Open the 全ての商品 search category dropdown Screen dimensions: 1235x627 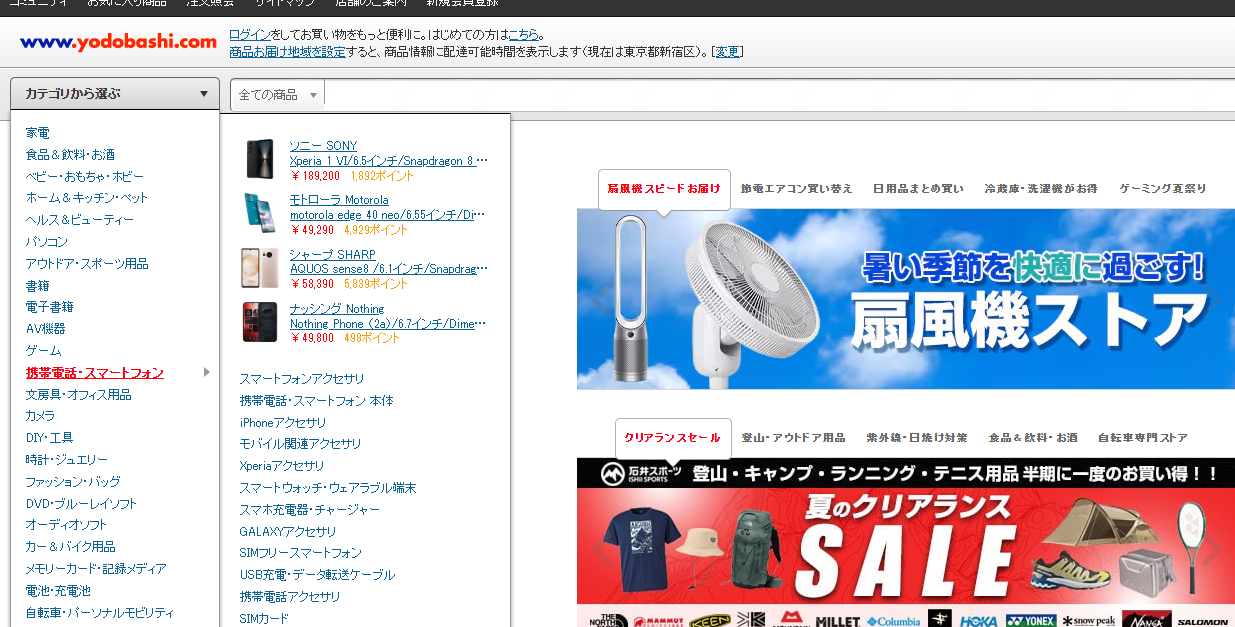pyautogui.click(x=277, y=95)
